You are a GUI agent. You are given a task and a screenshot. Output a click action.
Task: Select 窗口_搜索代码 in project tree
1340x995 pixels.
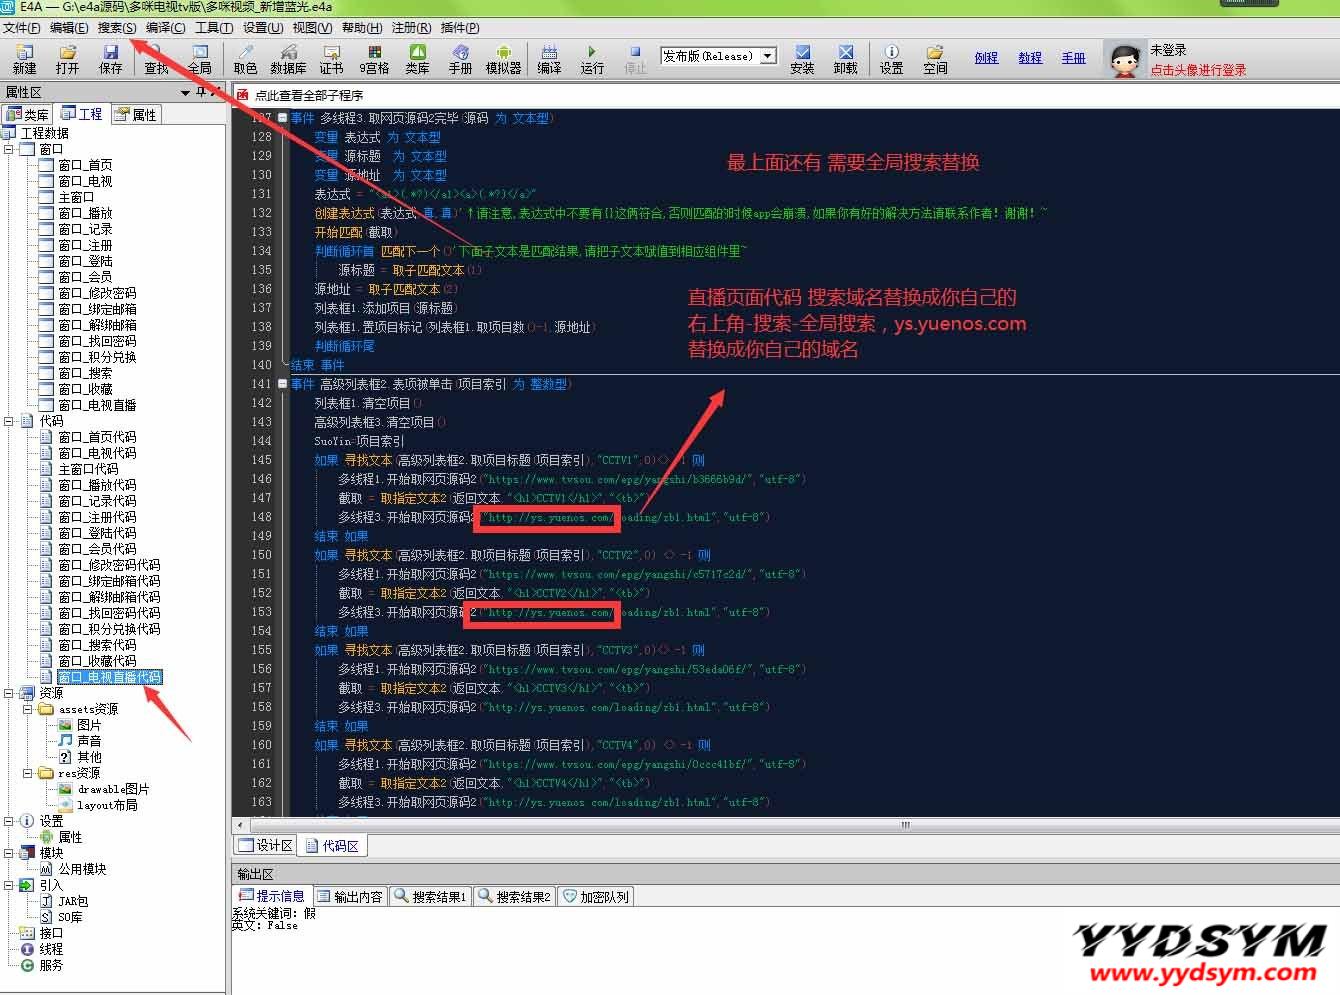coord(96,645)
